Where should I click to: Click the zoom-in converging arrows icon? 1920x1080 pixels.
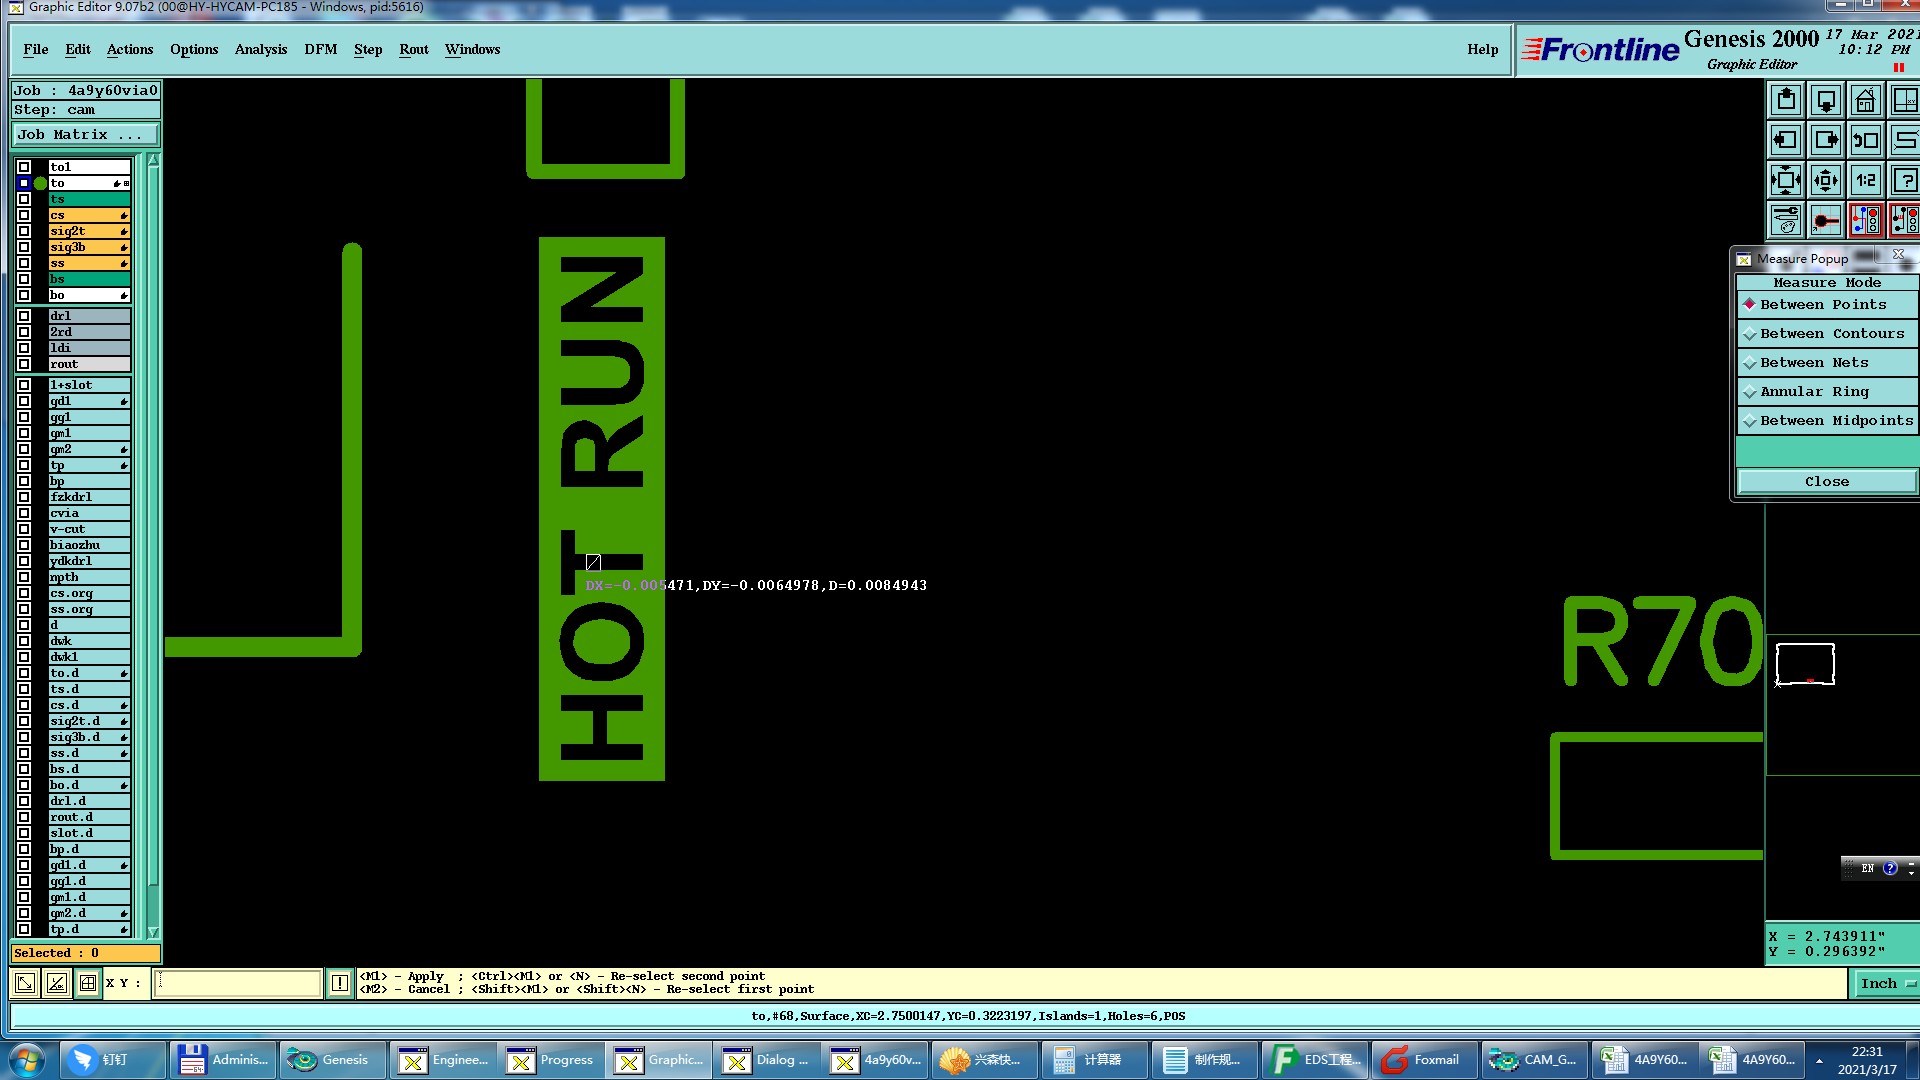1825,181
